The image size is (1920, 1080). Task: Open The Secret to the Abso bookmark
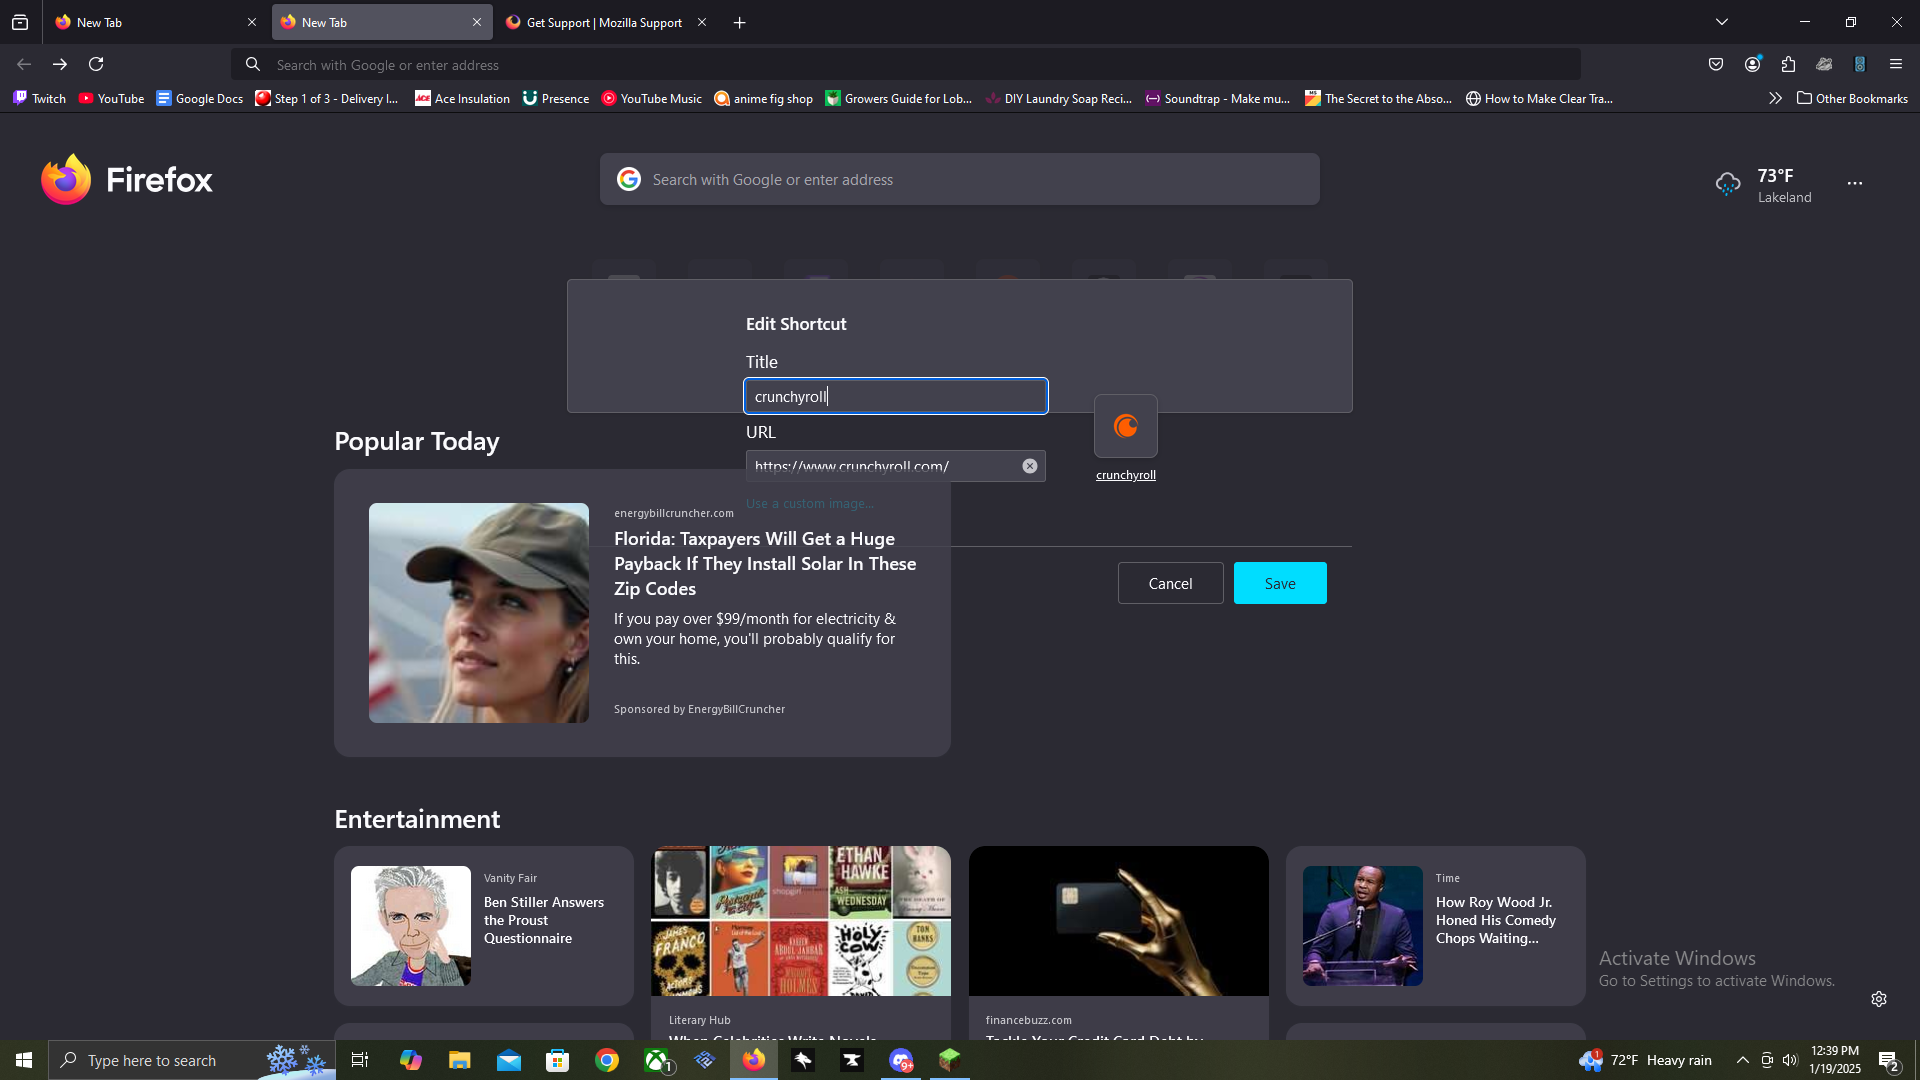click(x=1379, y=98)
